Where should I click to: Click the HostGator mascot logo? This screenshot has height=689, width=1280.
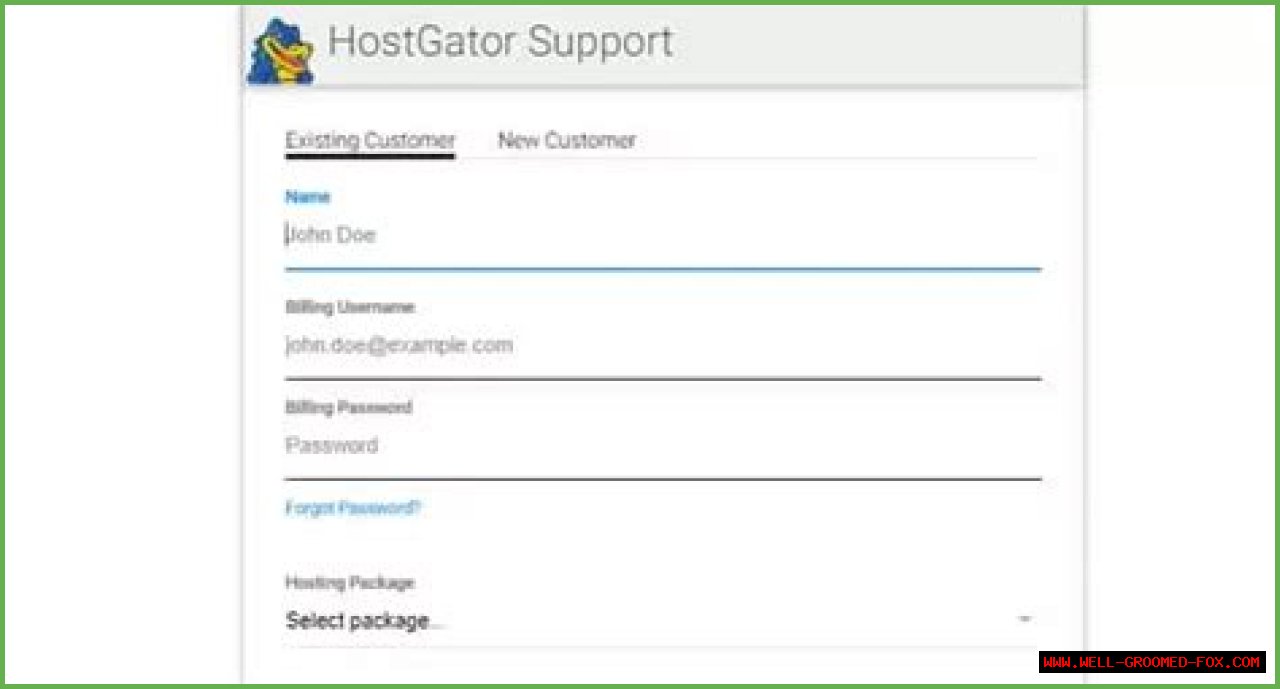pos(281,52)
